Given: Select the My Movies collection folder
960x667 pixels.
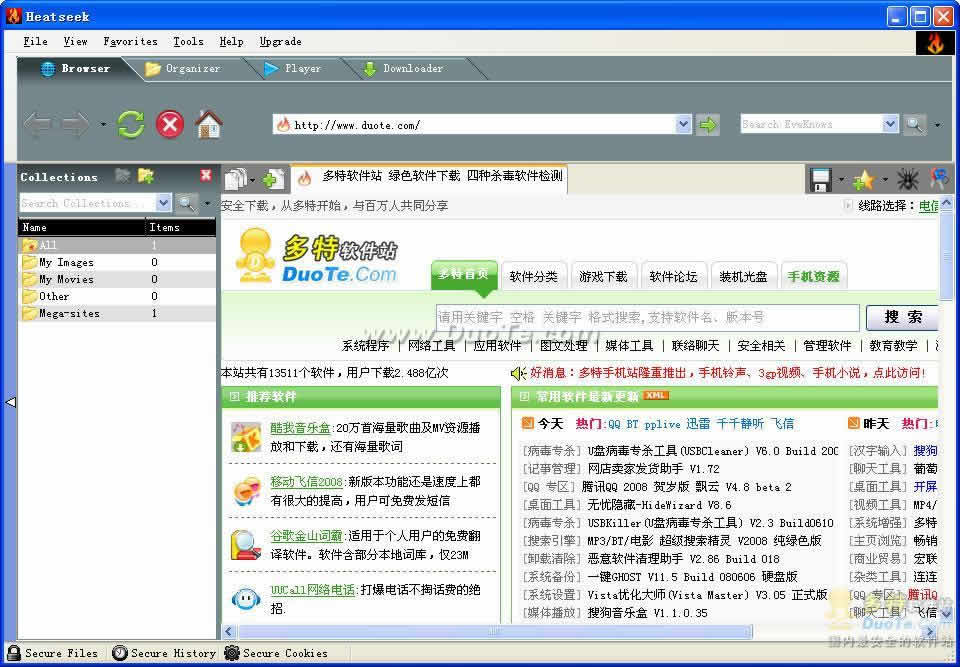Looking at the screenshot, I should click(66, 280).
